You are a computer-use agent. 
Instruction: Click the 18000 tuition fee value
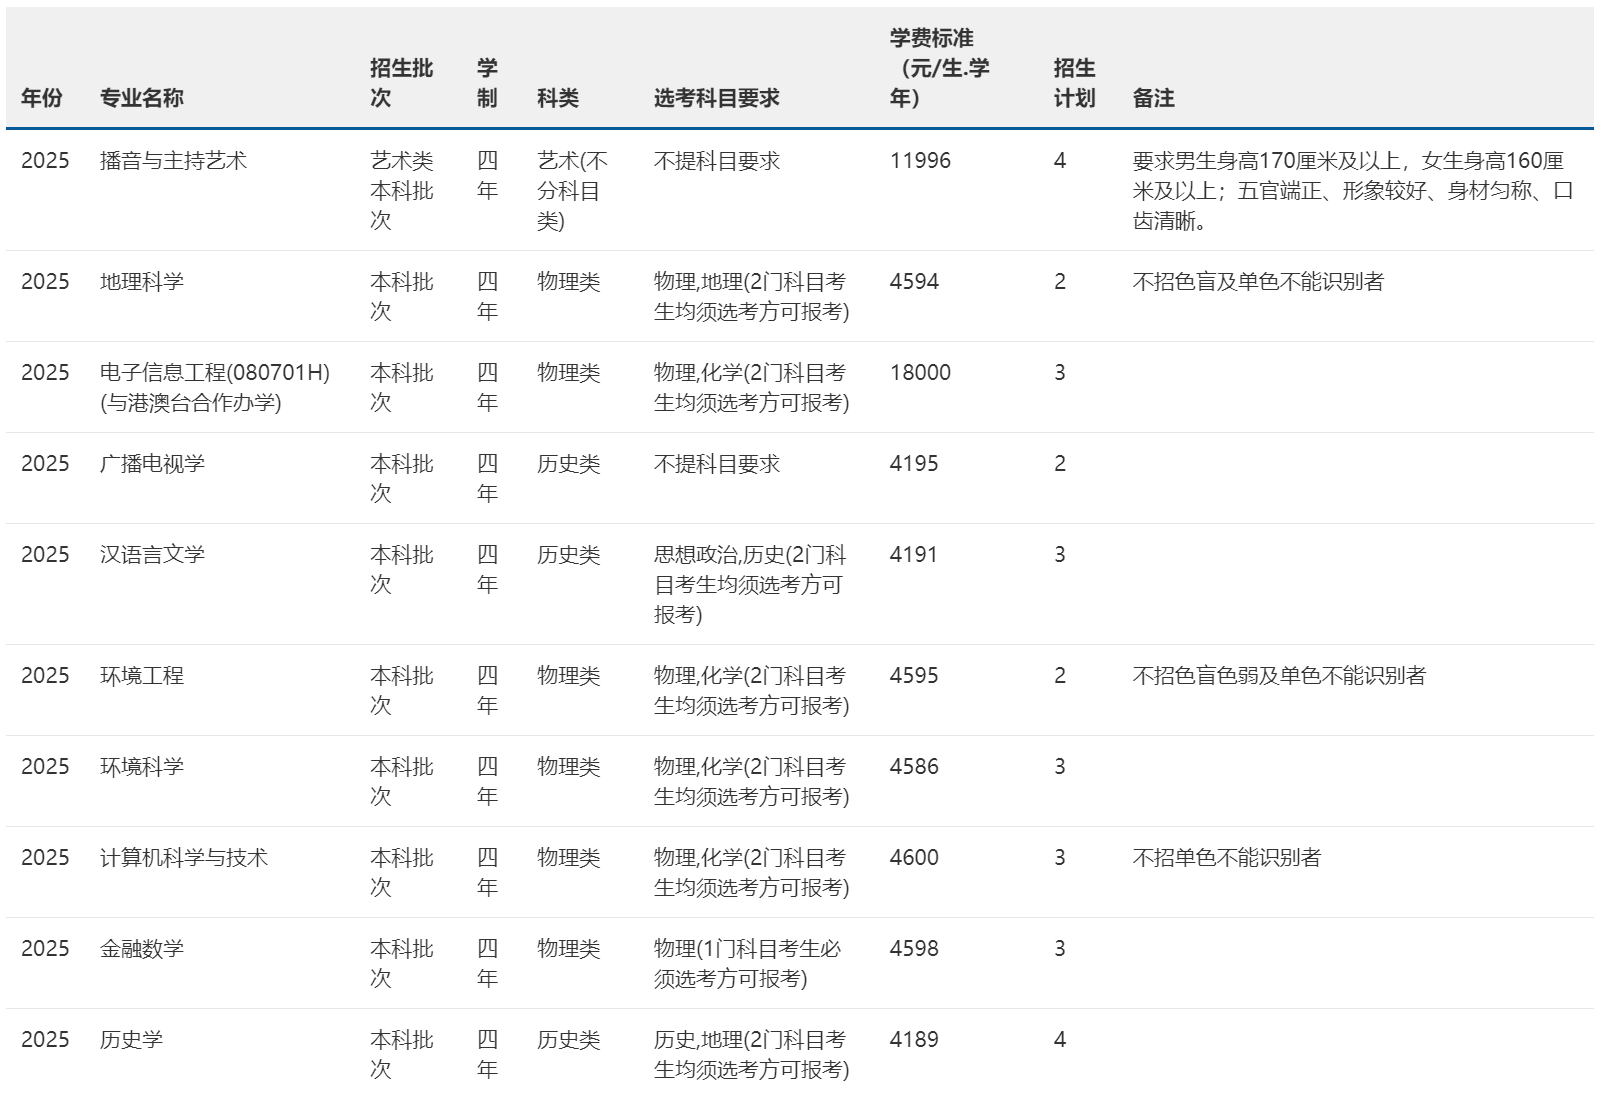[x=920, y=373]
